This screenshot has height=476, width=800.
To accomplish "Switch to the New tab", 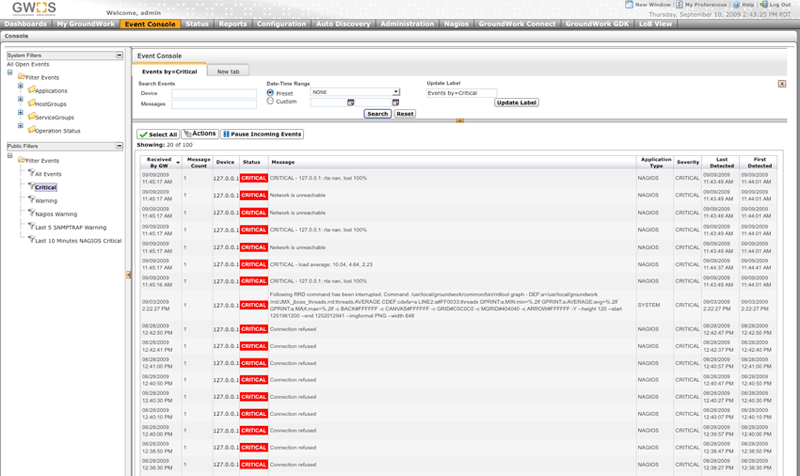I will click(228, 71).
